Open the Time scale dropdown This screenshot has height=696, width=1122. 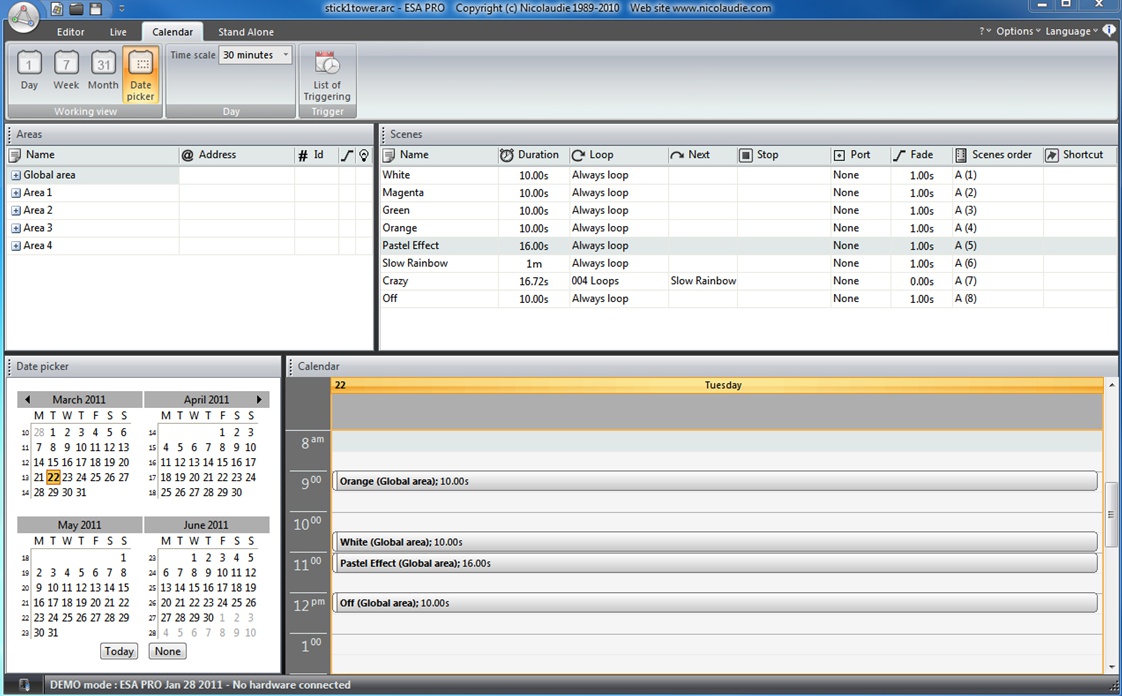(255, 55)
